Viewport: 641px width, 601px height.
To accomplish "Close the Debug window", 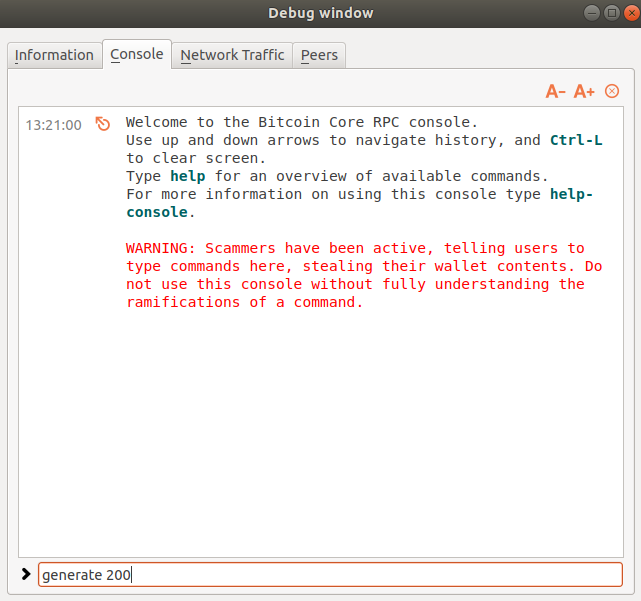I will [x=627, y=13].
